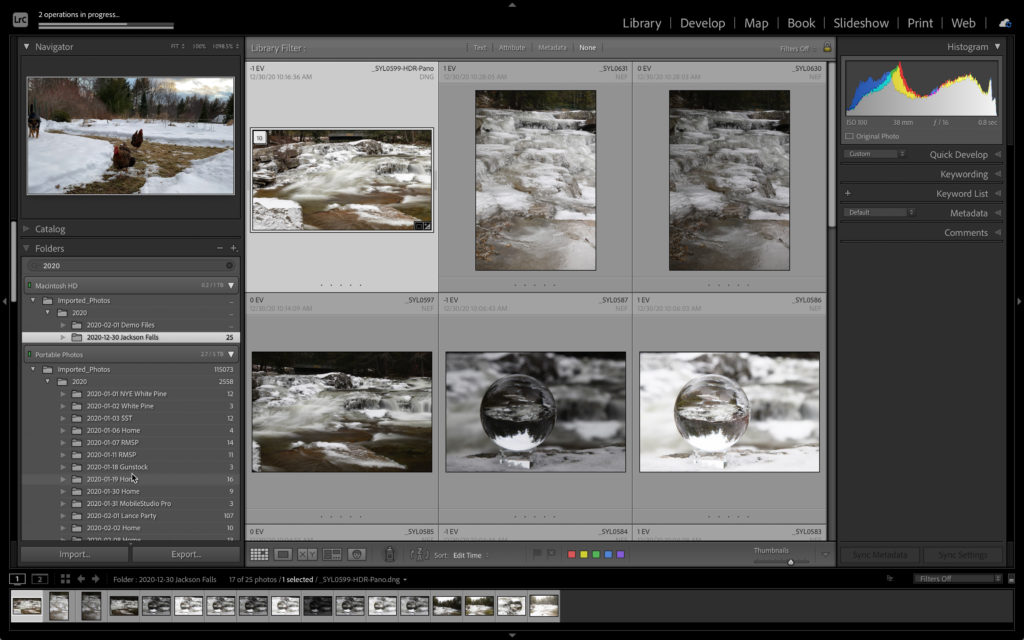The height and width of the screenshot is (640, 1024).
Task: Set flag as picked in toolbar
Action: 537,554
